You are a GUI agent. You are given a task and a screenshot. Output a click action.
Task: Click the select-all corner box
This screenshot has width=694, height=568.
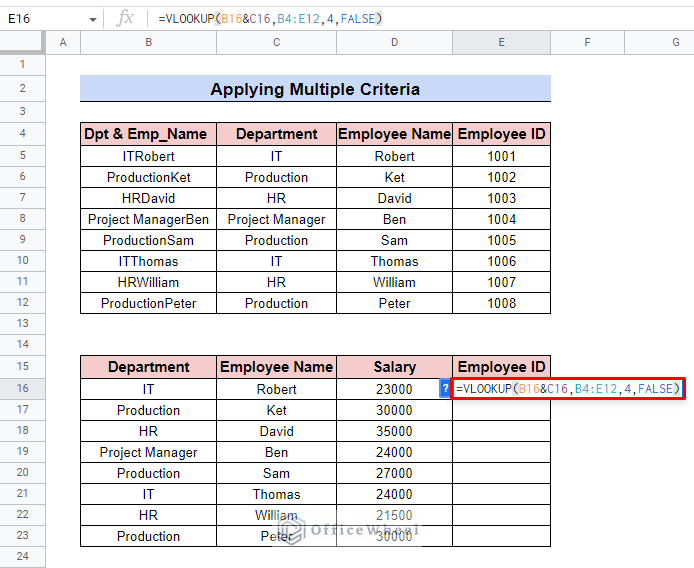pyautogui.click(x=22, y=43)
